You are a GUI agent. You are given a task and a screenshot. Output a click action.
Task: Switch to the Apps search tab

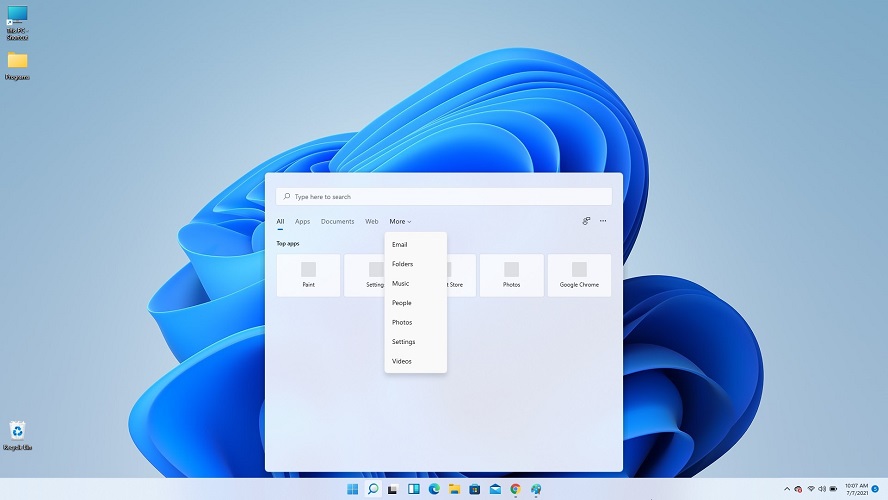(302, 221)
